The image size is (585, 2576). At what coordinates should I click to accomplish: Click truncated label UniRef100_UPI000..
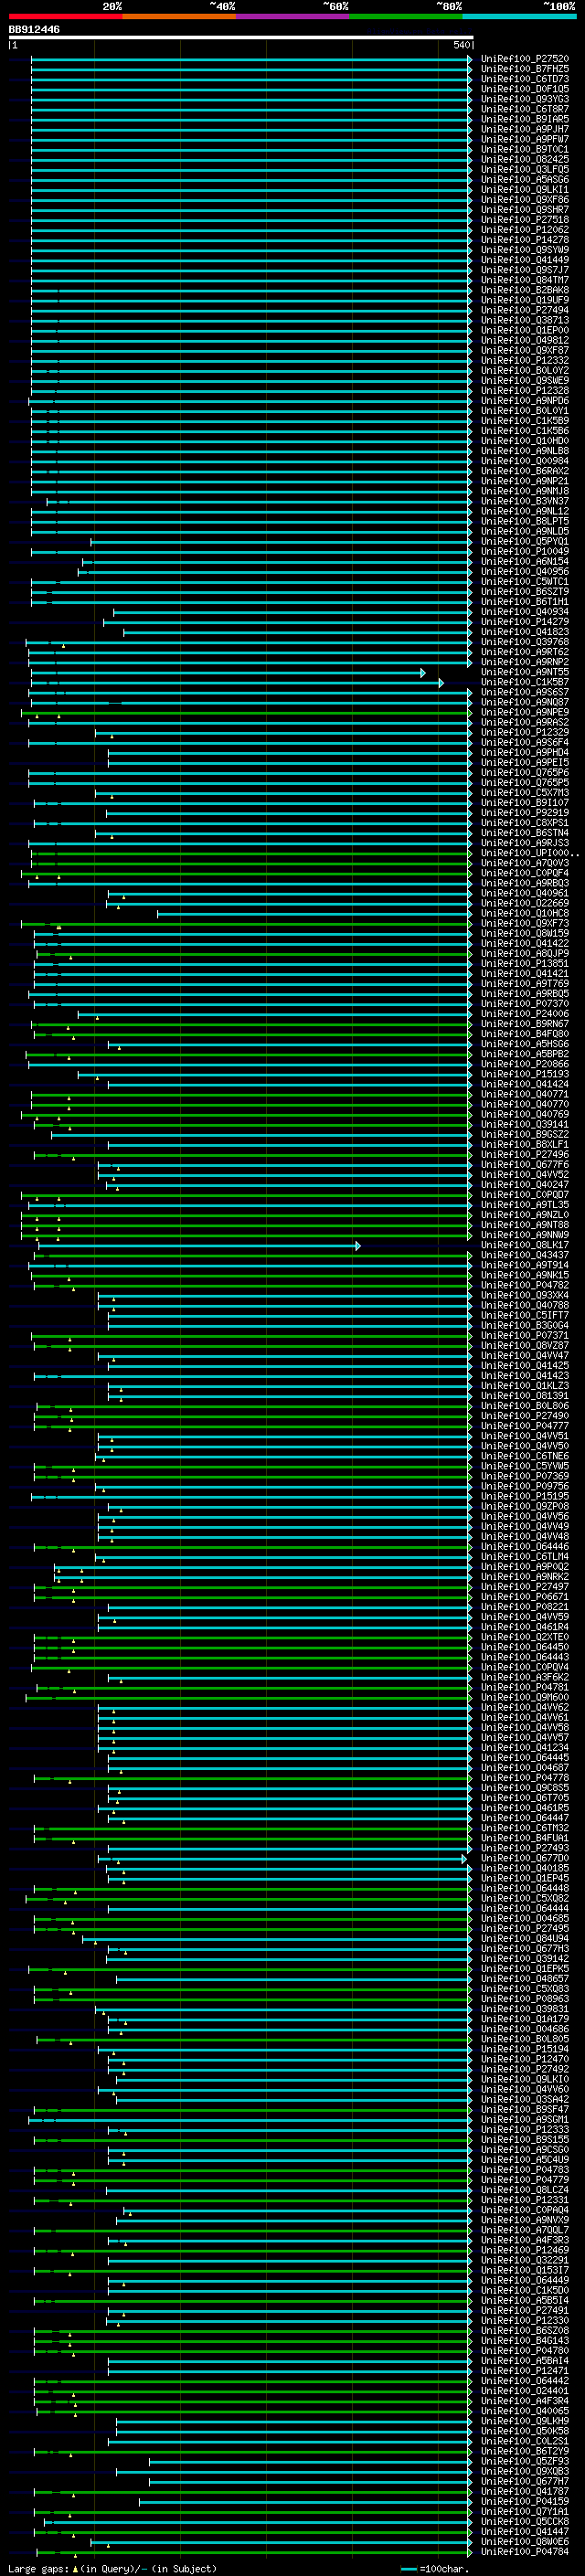click(529, 853)
